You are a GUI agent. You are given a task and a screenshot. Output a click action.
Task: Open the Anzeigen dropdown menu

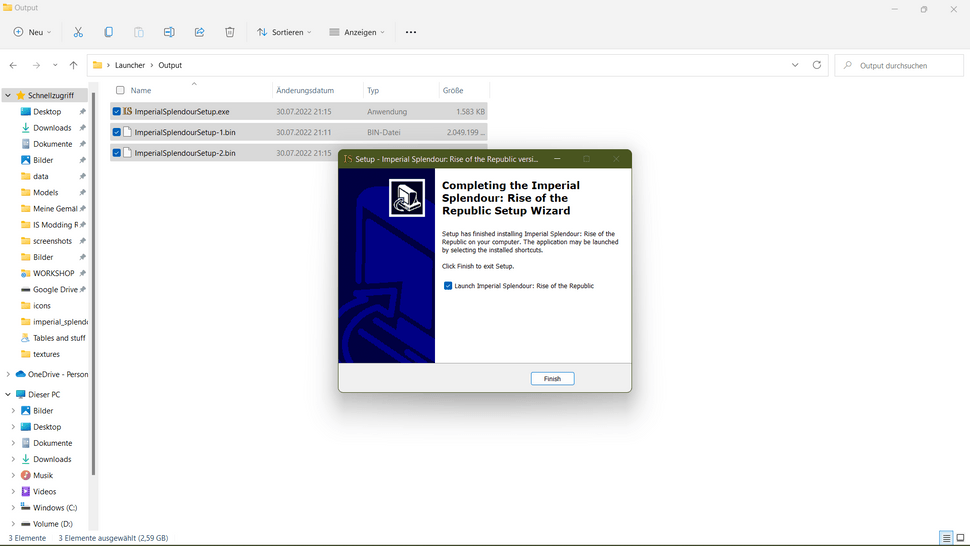[357, 32]
